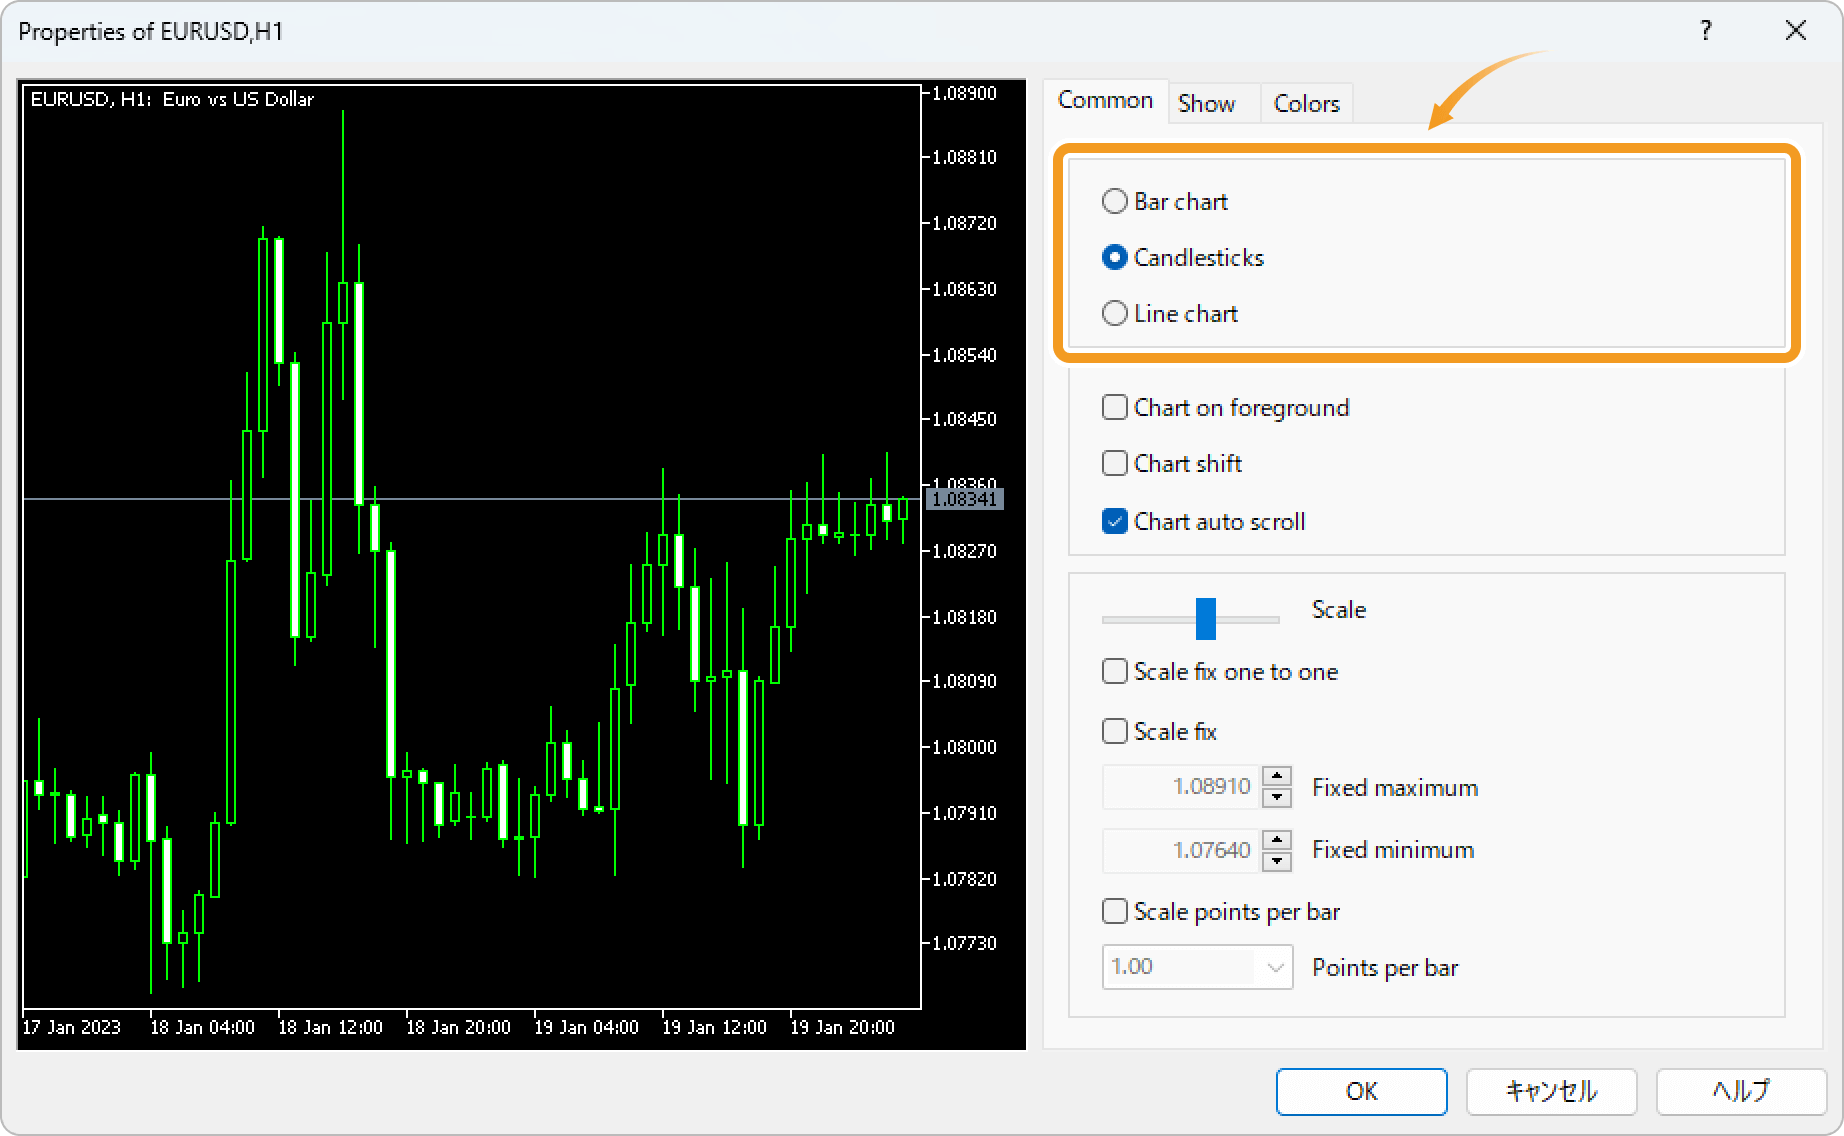Switch to the Show tab
1844x1136 pixels.
(1206, 103)
